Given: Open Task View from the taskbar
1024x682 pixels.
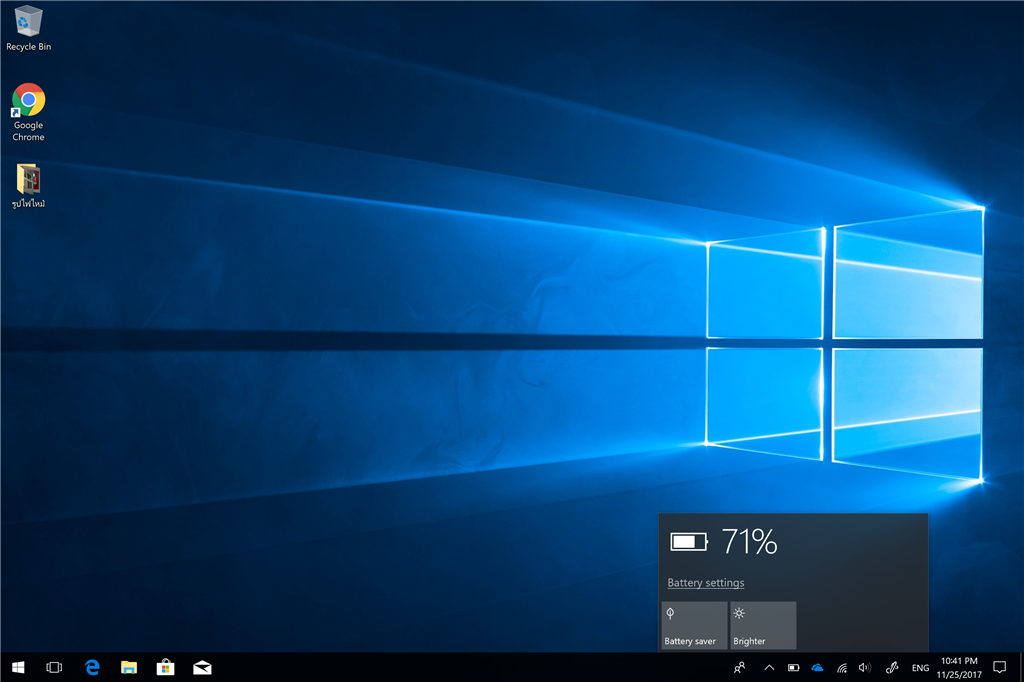Looking at the screenshot, I should (x=54, y=667).
